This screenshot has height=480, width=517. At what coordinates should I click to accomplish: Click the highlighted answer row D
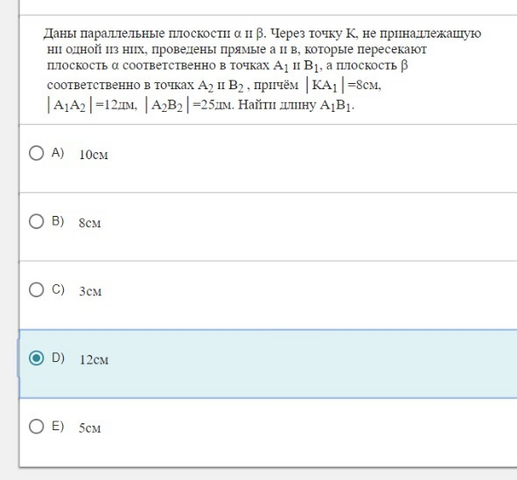268,364
